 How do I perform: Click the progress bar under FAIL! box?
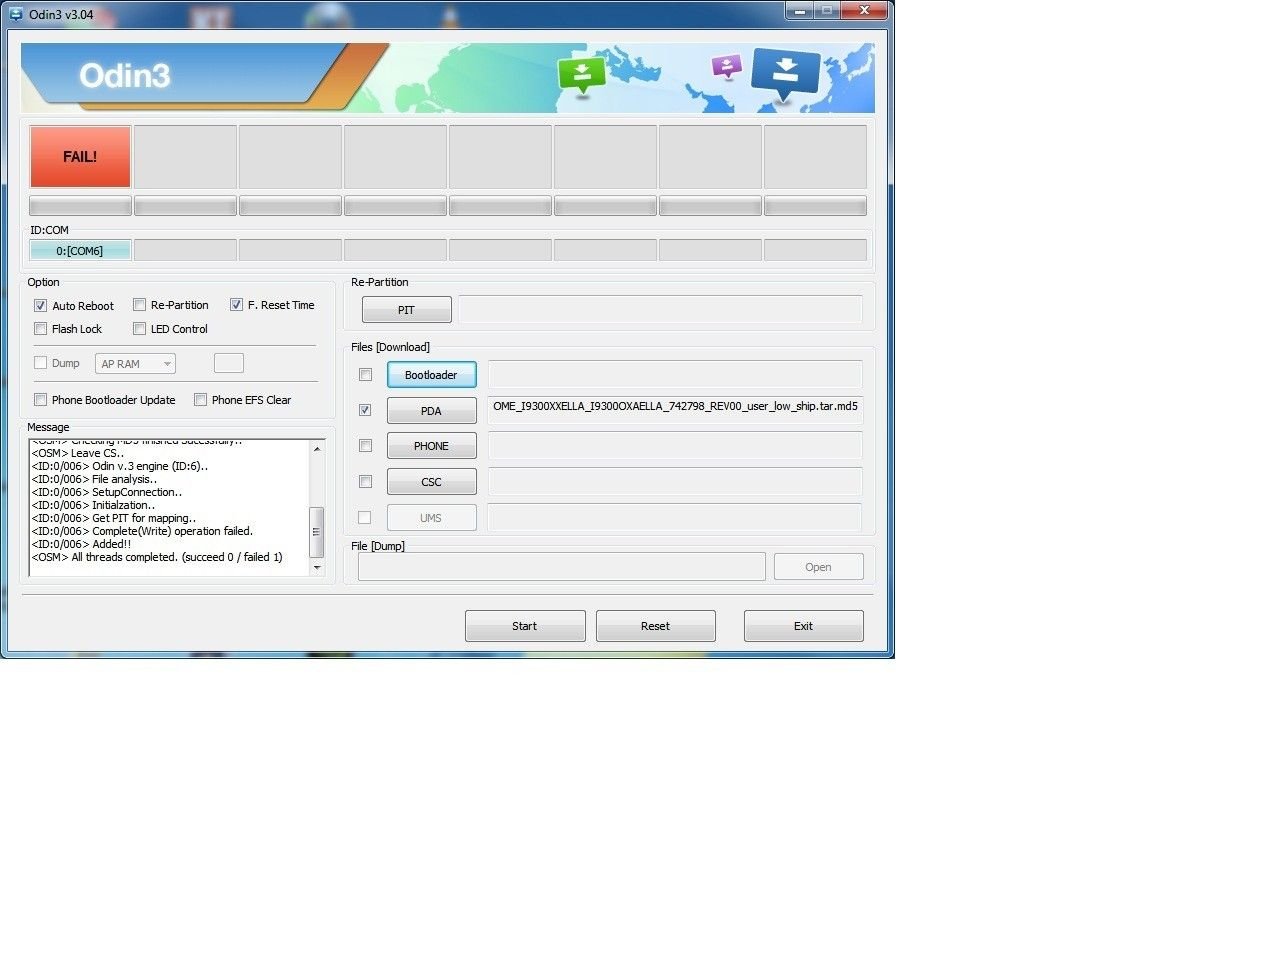[80, 206]
